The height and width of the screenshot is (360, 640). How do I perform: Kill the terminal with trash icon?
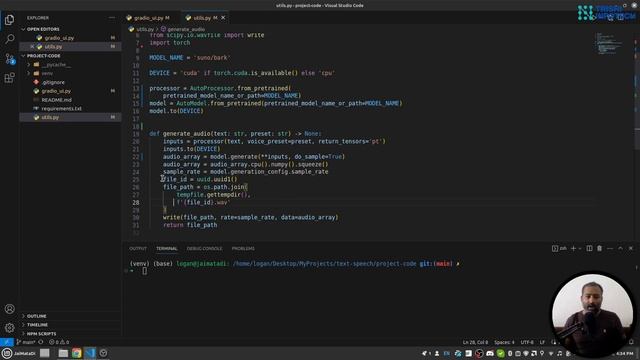coord(599,248)
